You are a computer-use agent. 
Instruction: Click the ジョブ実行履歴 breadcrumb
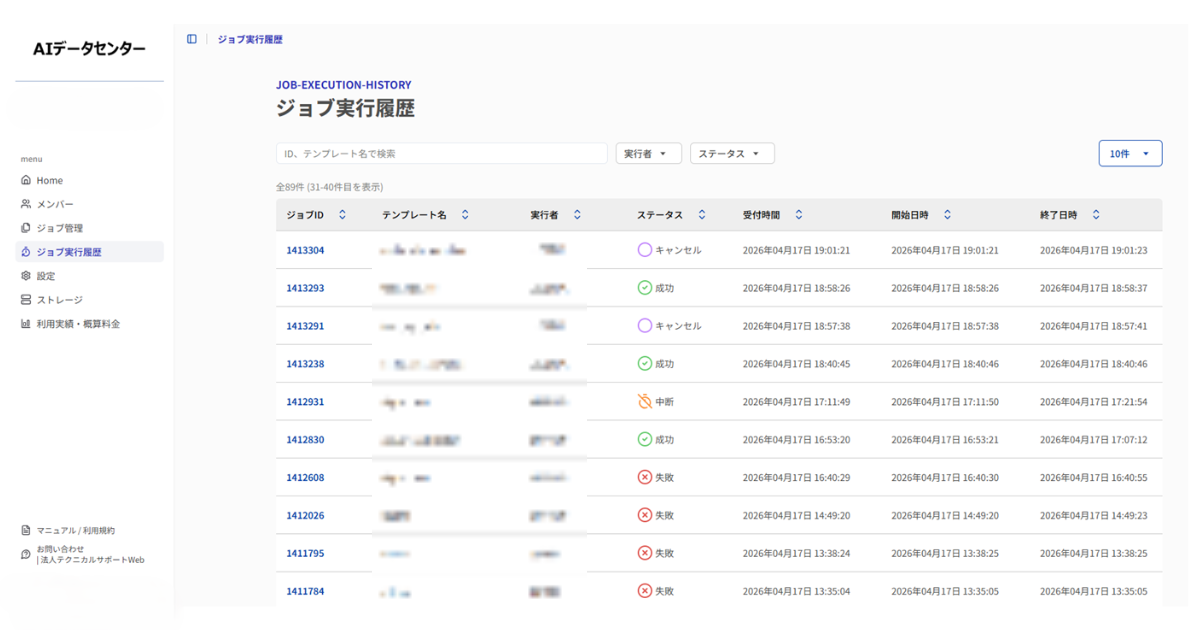coord(250,39)
